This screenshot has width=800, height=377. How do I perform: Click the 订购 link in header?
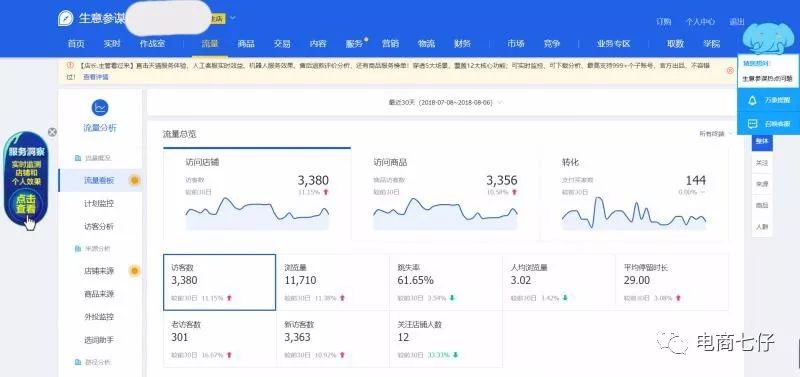click(x=663, y=22)
